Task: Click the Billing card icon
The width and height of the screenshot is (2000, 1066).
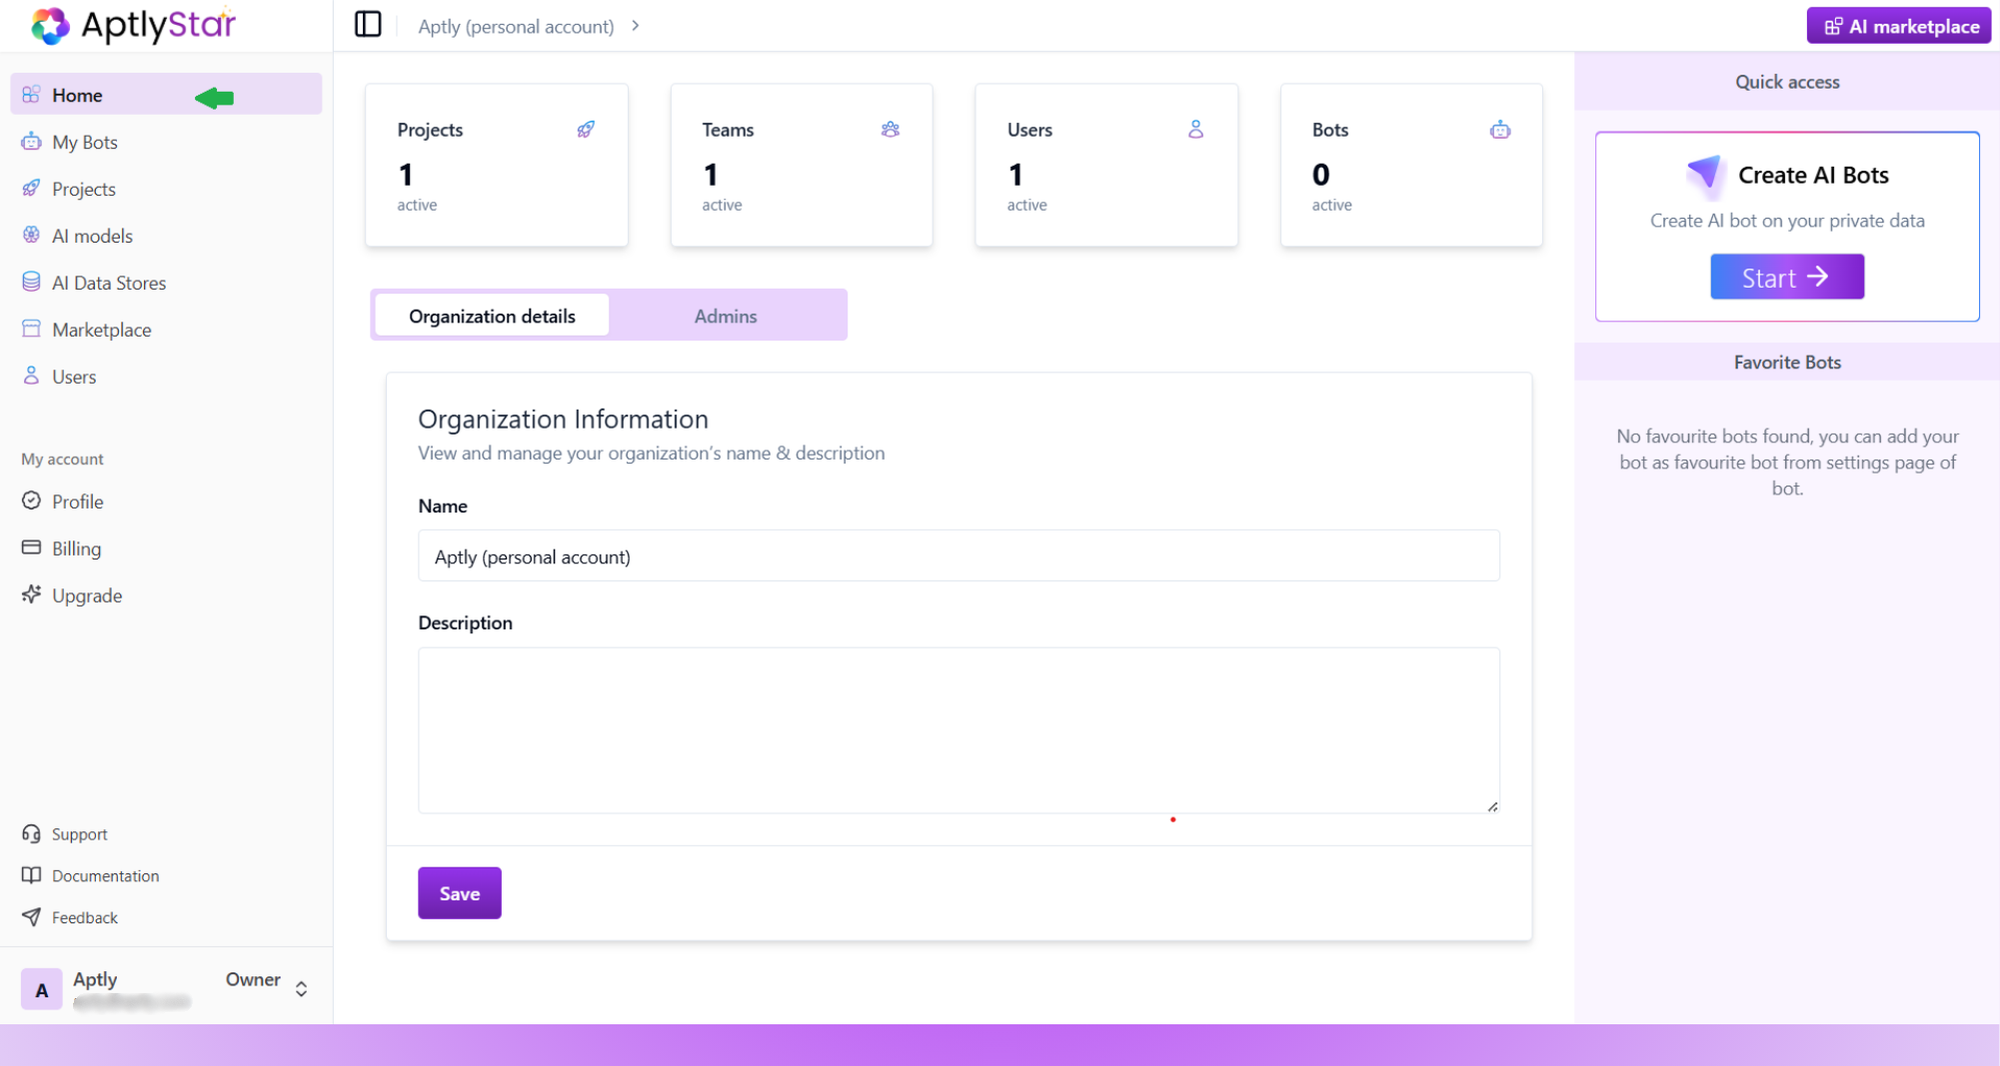Action: pos(31,548)
